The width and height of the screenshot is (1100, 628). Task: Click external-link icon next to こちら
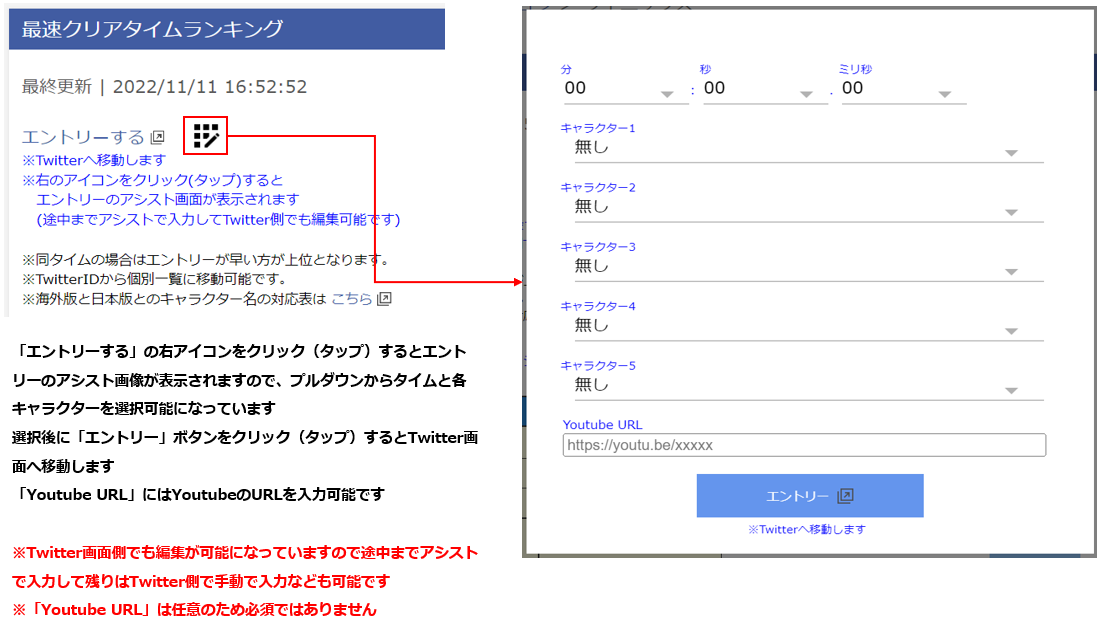(384, 299)
